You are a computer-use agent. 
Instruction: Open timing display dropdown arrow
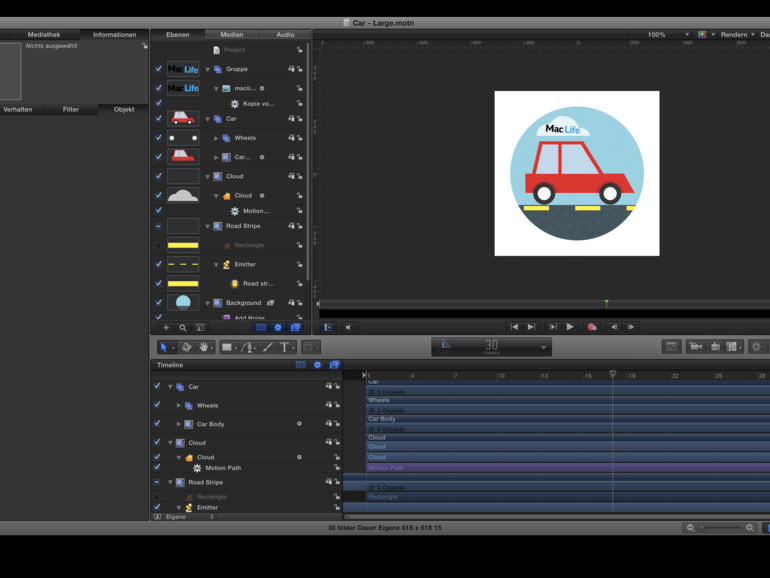[x=543, y=347]
